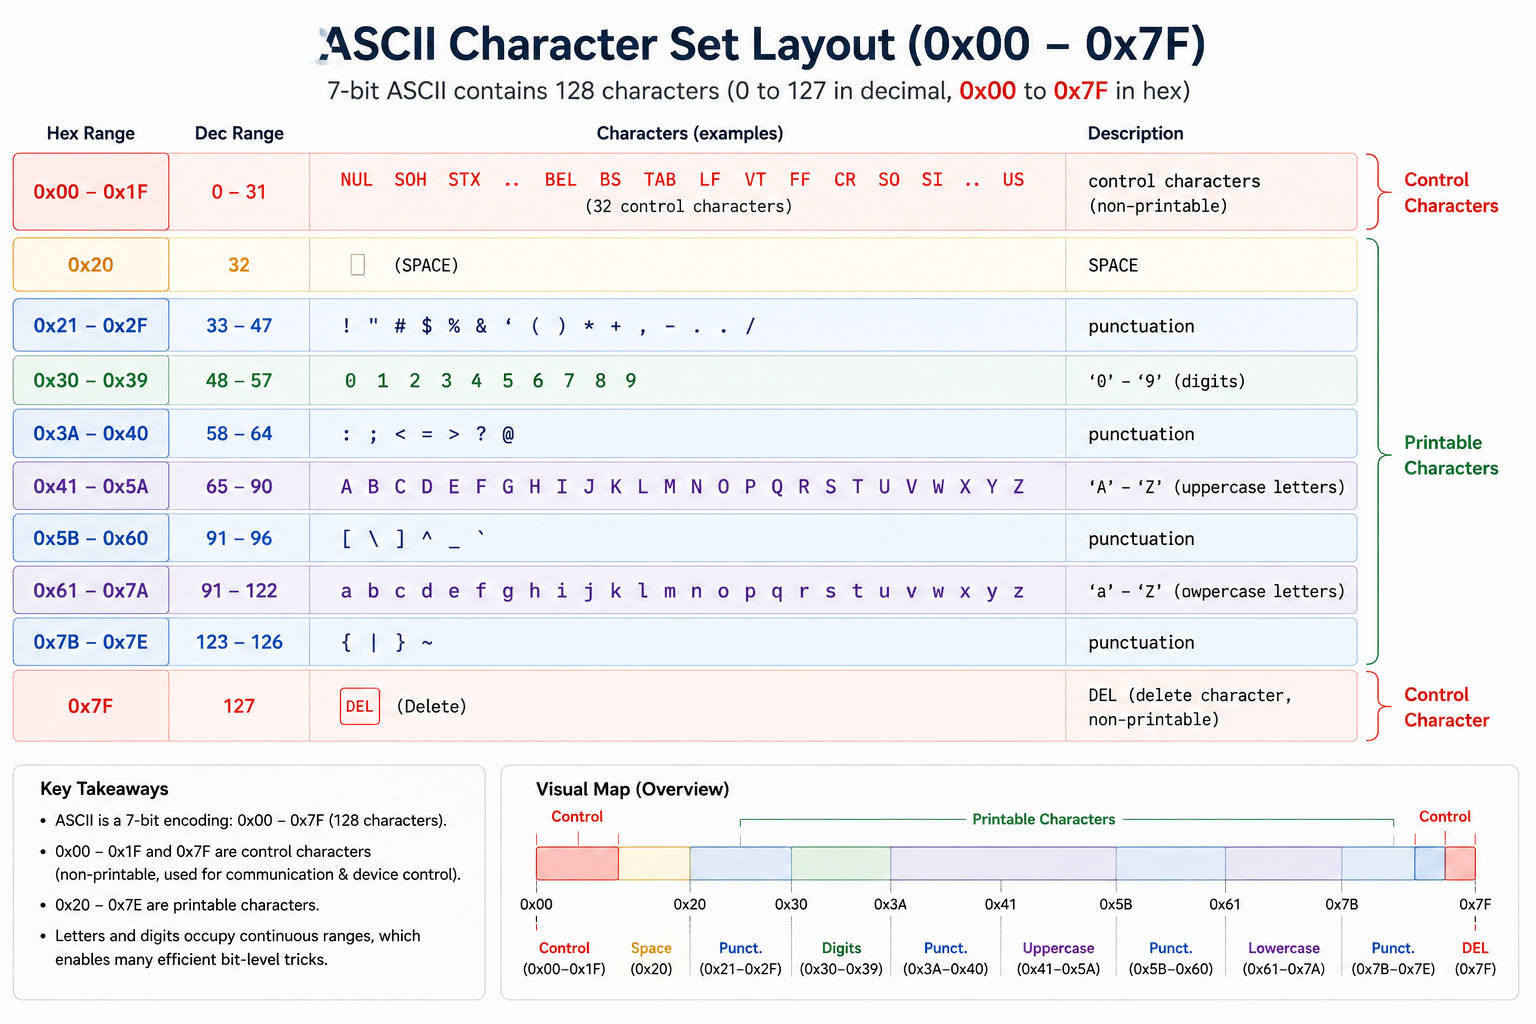Select the red DEL segment ending the map bar

pyautogui.click(x=1460, y=863)
